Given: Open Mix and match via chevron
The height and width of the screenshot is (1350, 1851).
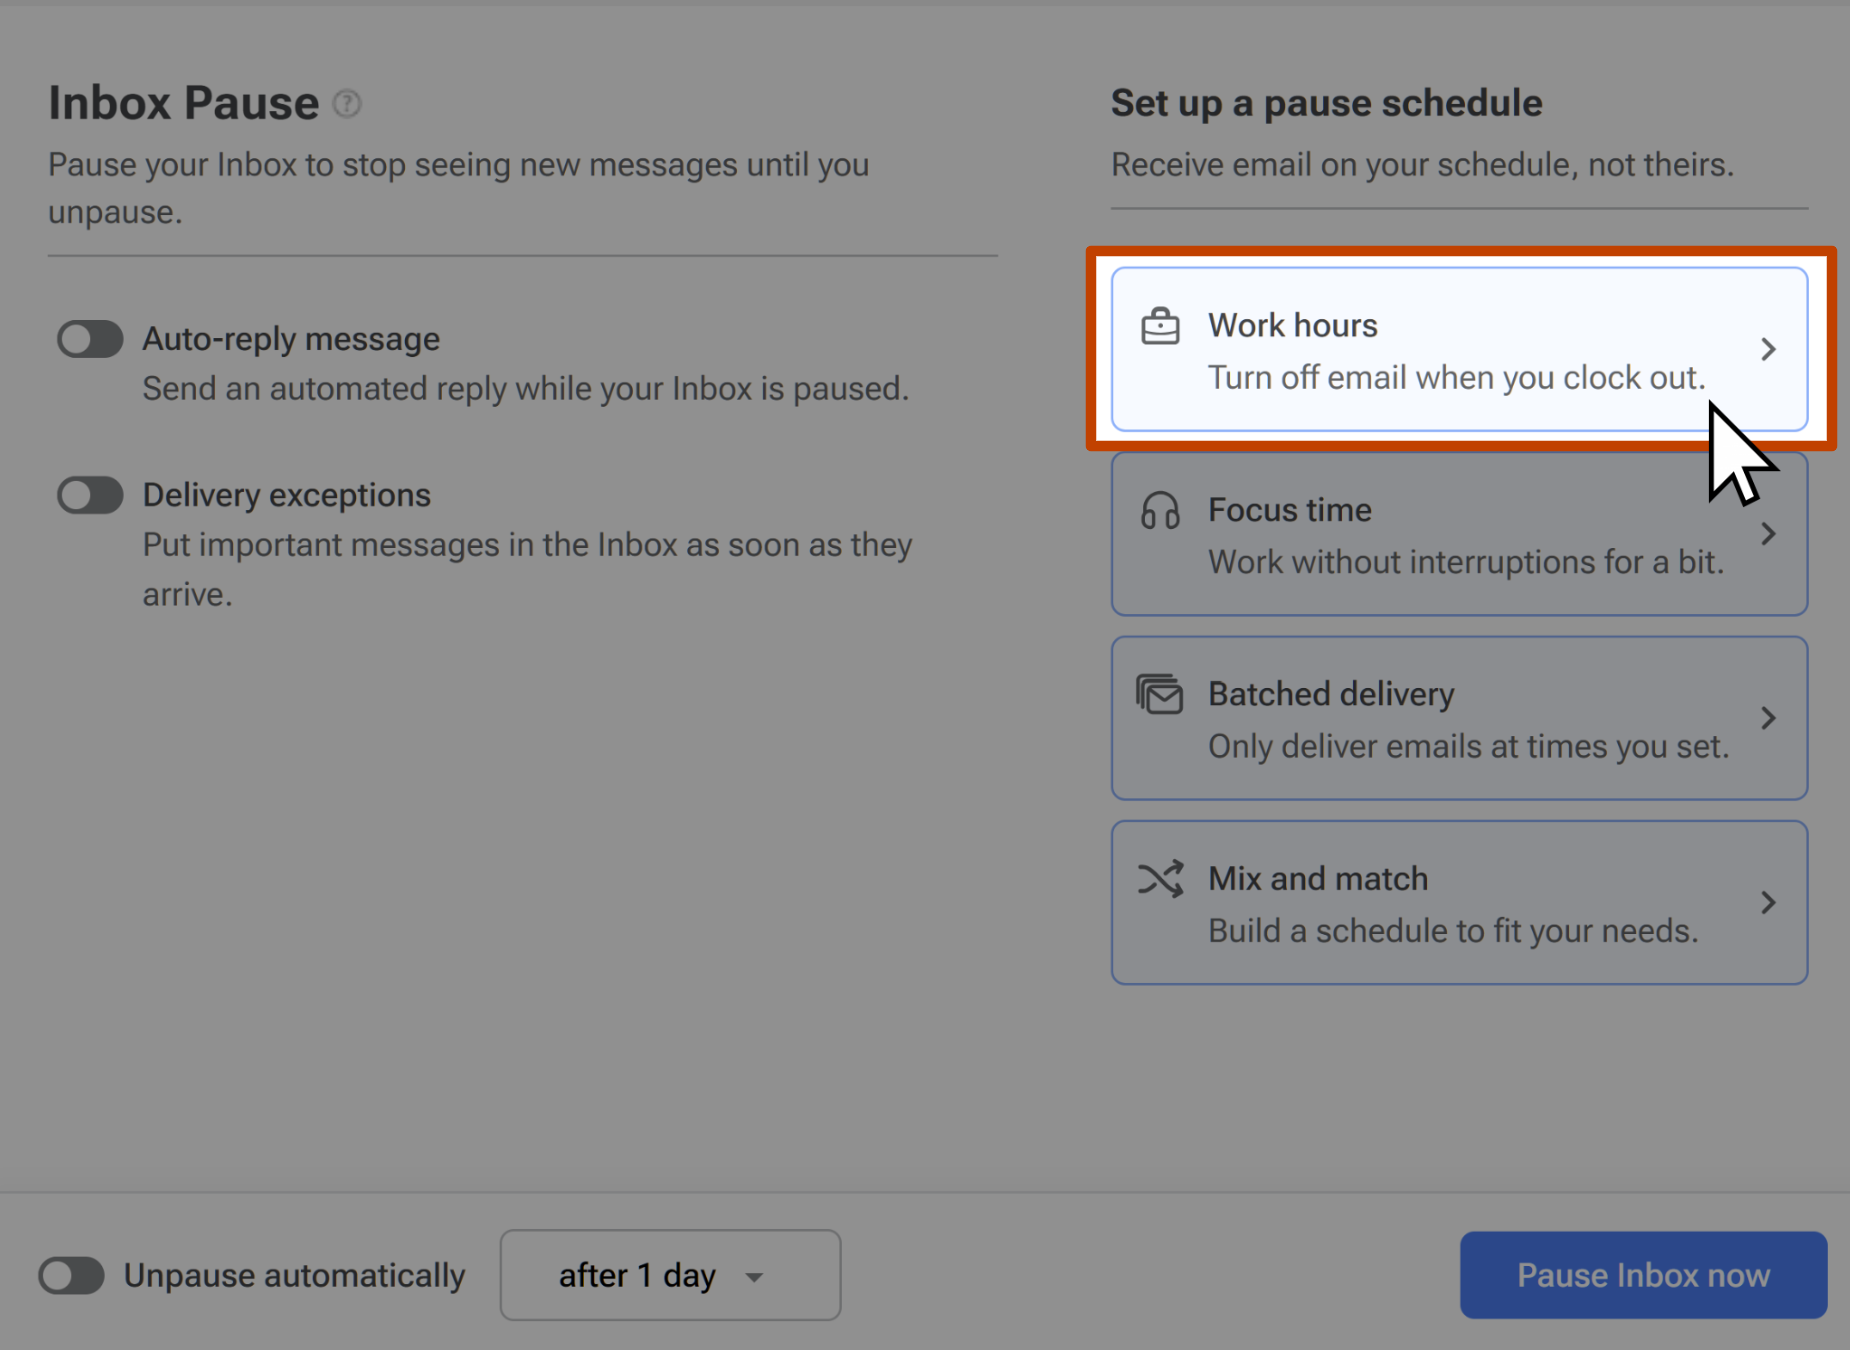Looking at the screenshot, I should coord(1768,903).
